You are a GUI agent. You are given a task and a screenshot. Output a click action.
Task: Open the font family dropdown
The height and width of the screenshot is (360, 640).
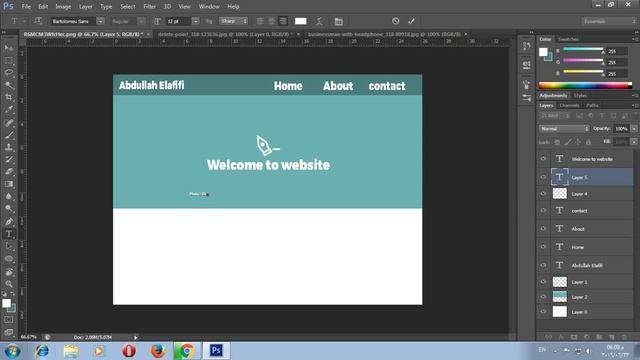coord(100,21)
